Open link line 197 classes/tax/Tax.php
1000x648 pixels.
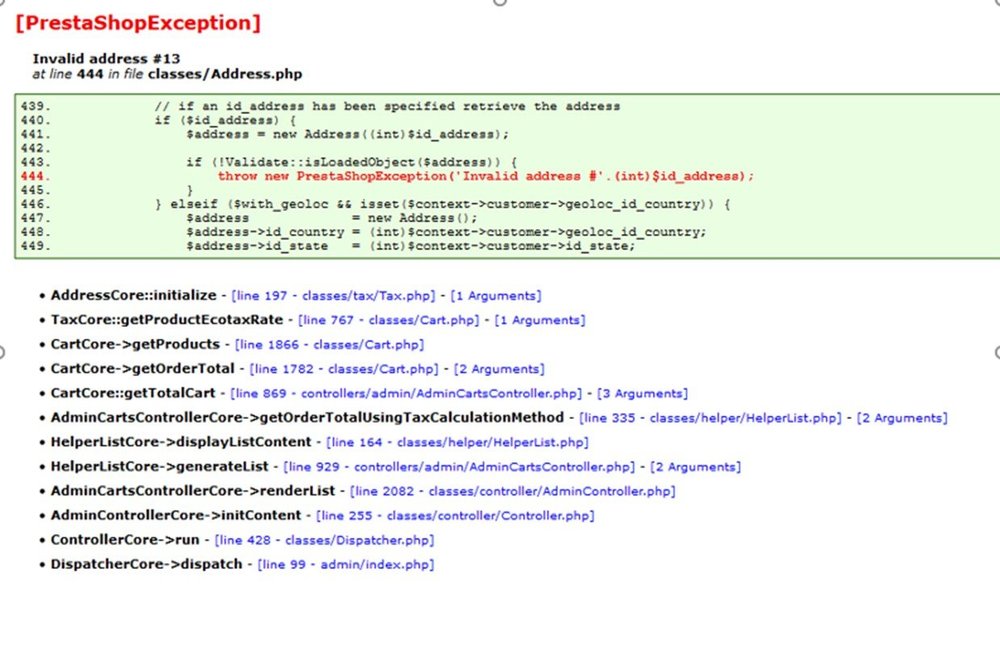[333, 296]
